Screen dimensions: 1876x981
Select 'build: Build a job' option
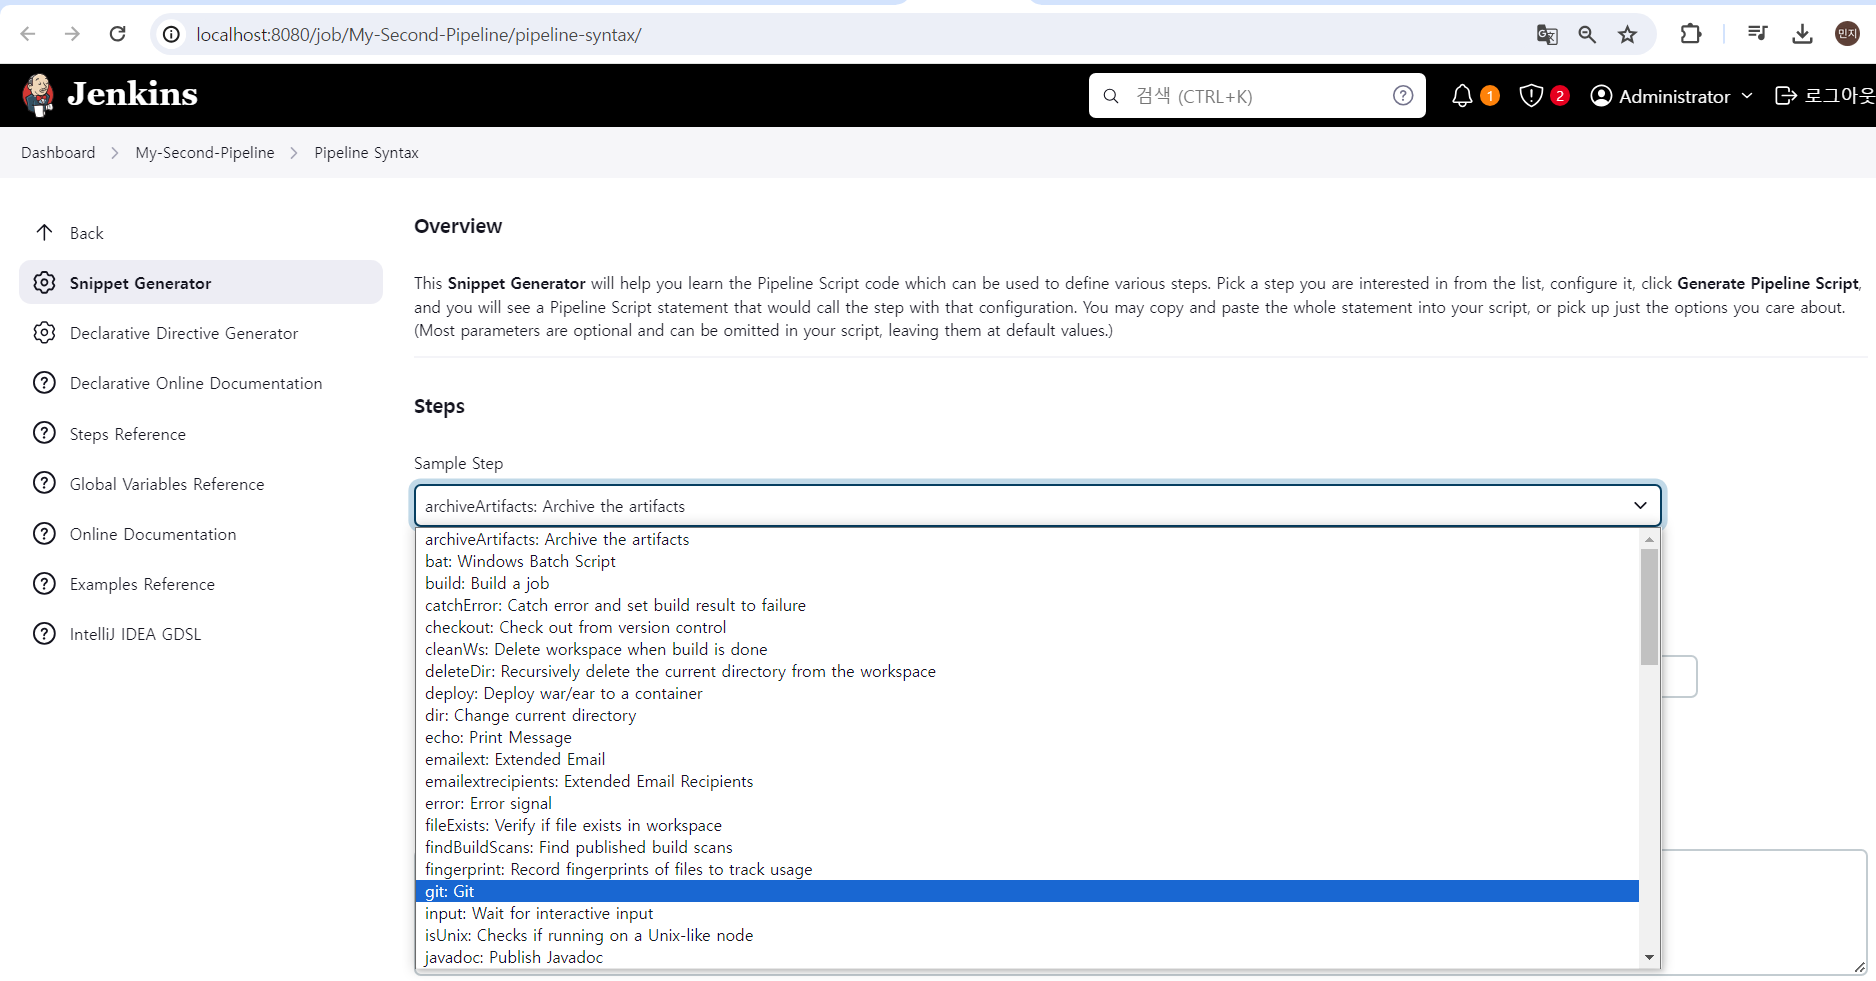coord(1027,583)
